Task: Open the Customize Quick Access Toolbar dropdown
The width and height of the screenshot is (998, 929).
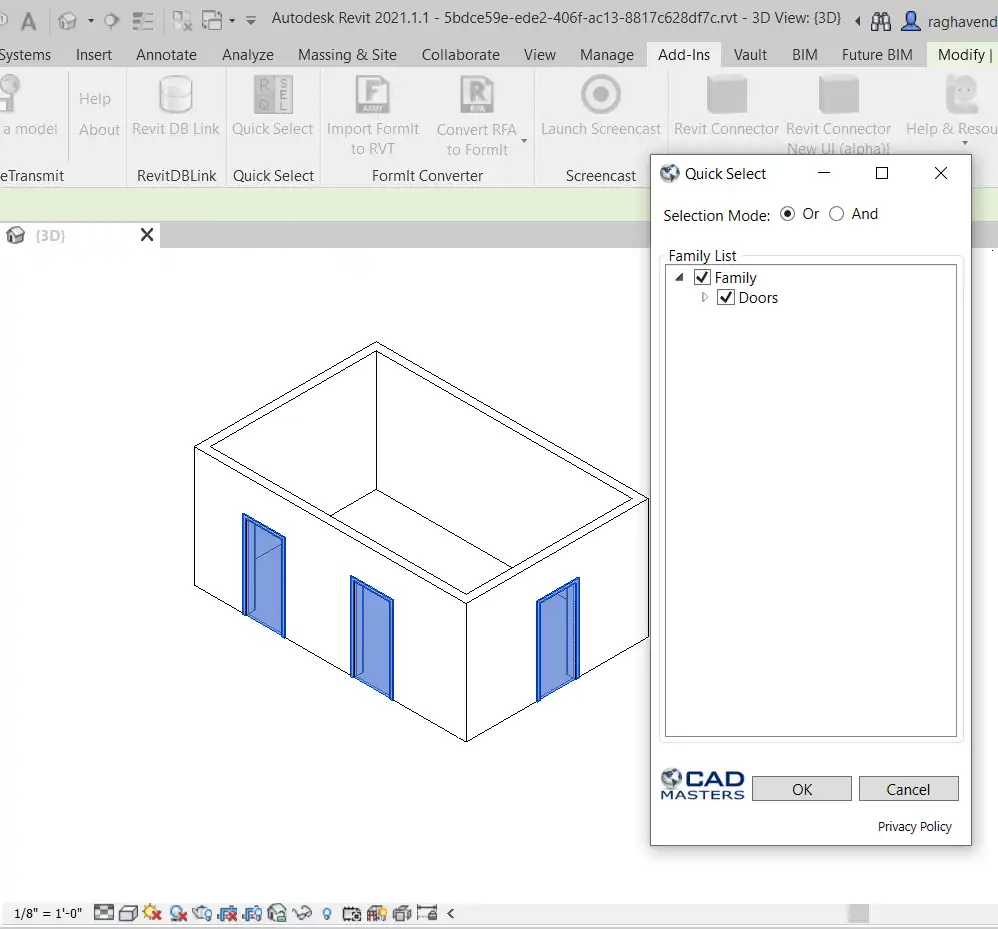Action: click(x=250, y=20)
